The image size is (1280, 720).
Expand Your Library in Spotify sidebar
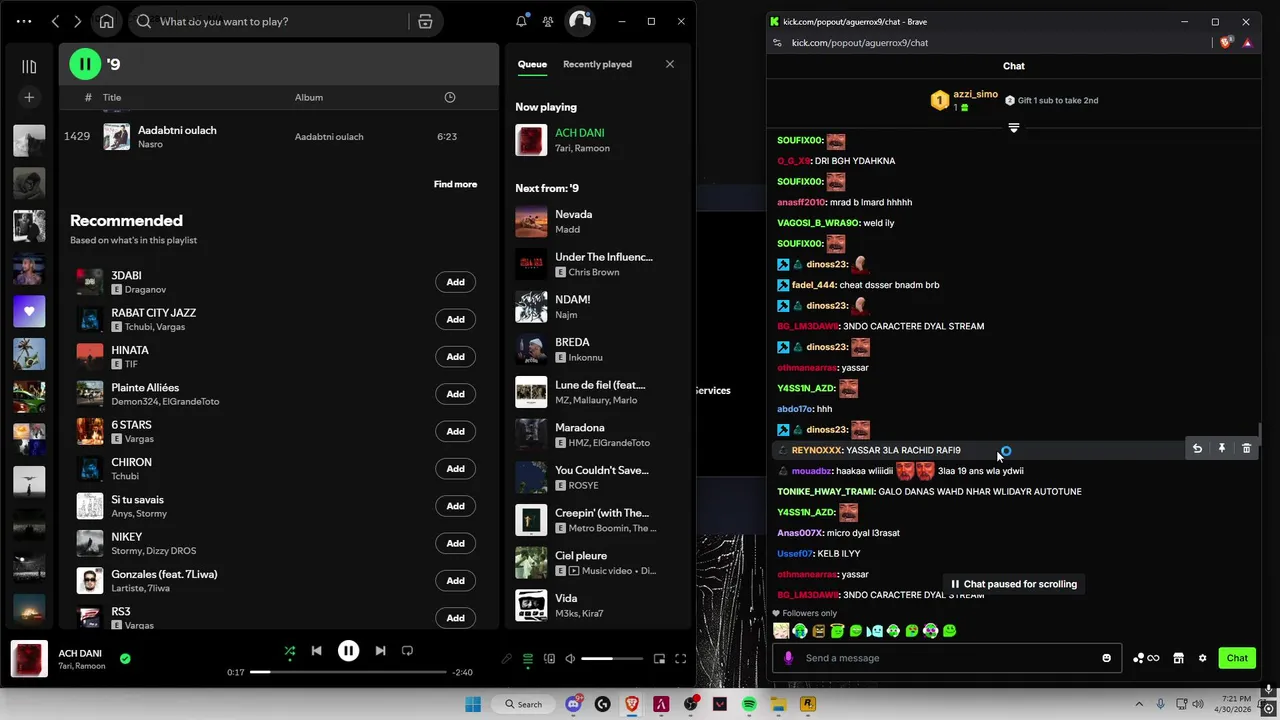click(x=29, y=66)
